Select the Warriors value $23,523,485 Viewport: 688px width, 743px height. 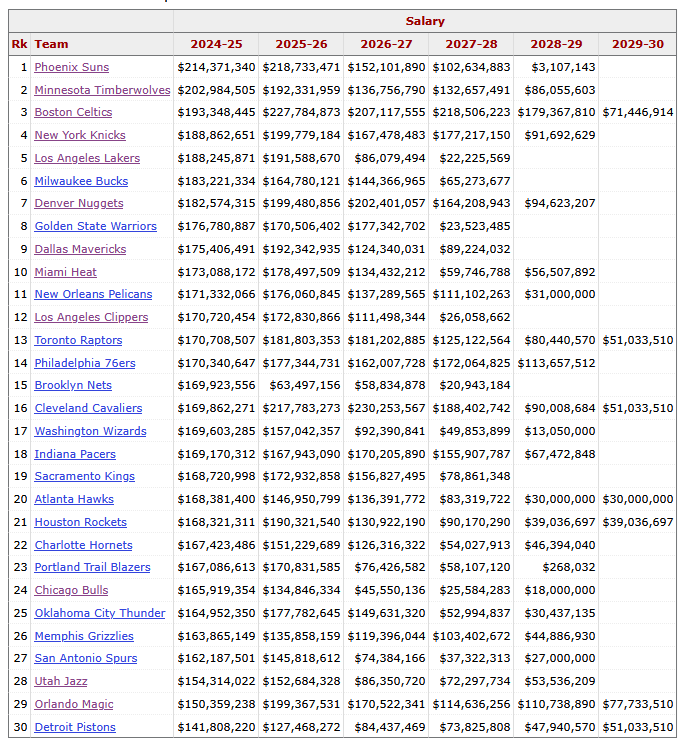pos(475,226)
